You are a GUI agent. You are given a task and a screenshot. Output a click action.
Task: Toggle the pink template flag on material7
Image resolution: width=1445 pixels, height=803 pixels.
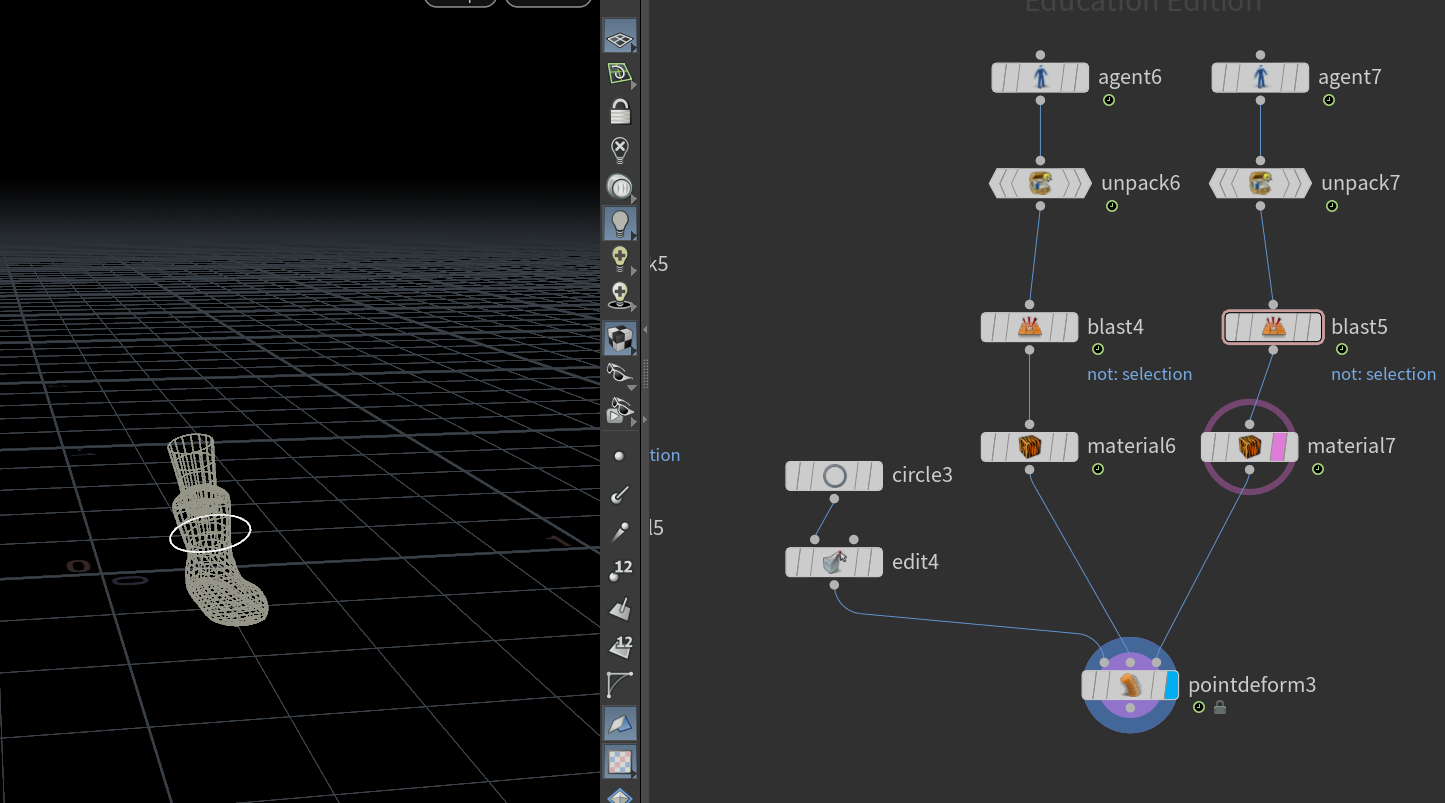(1277, 447)
